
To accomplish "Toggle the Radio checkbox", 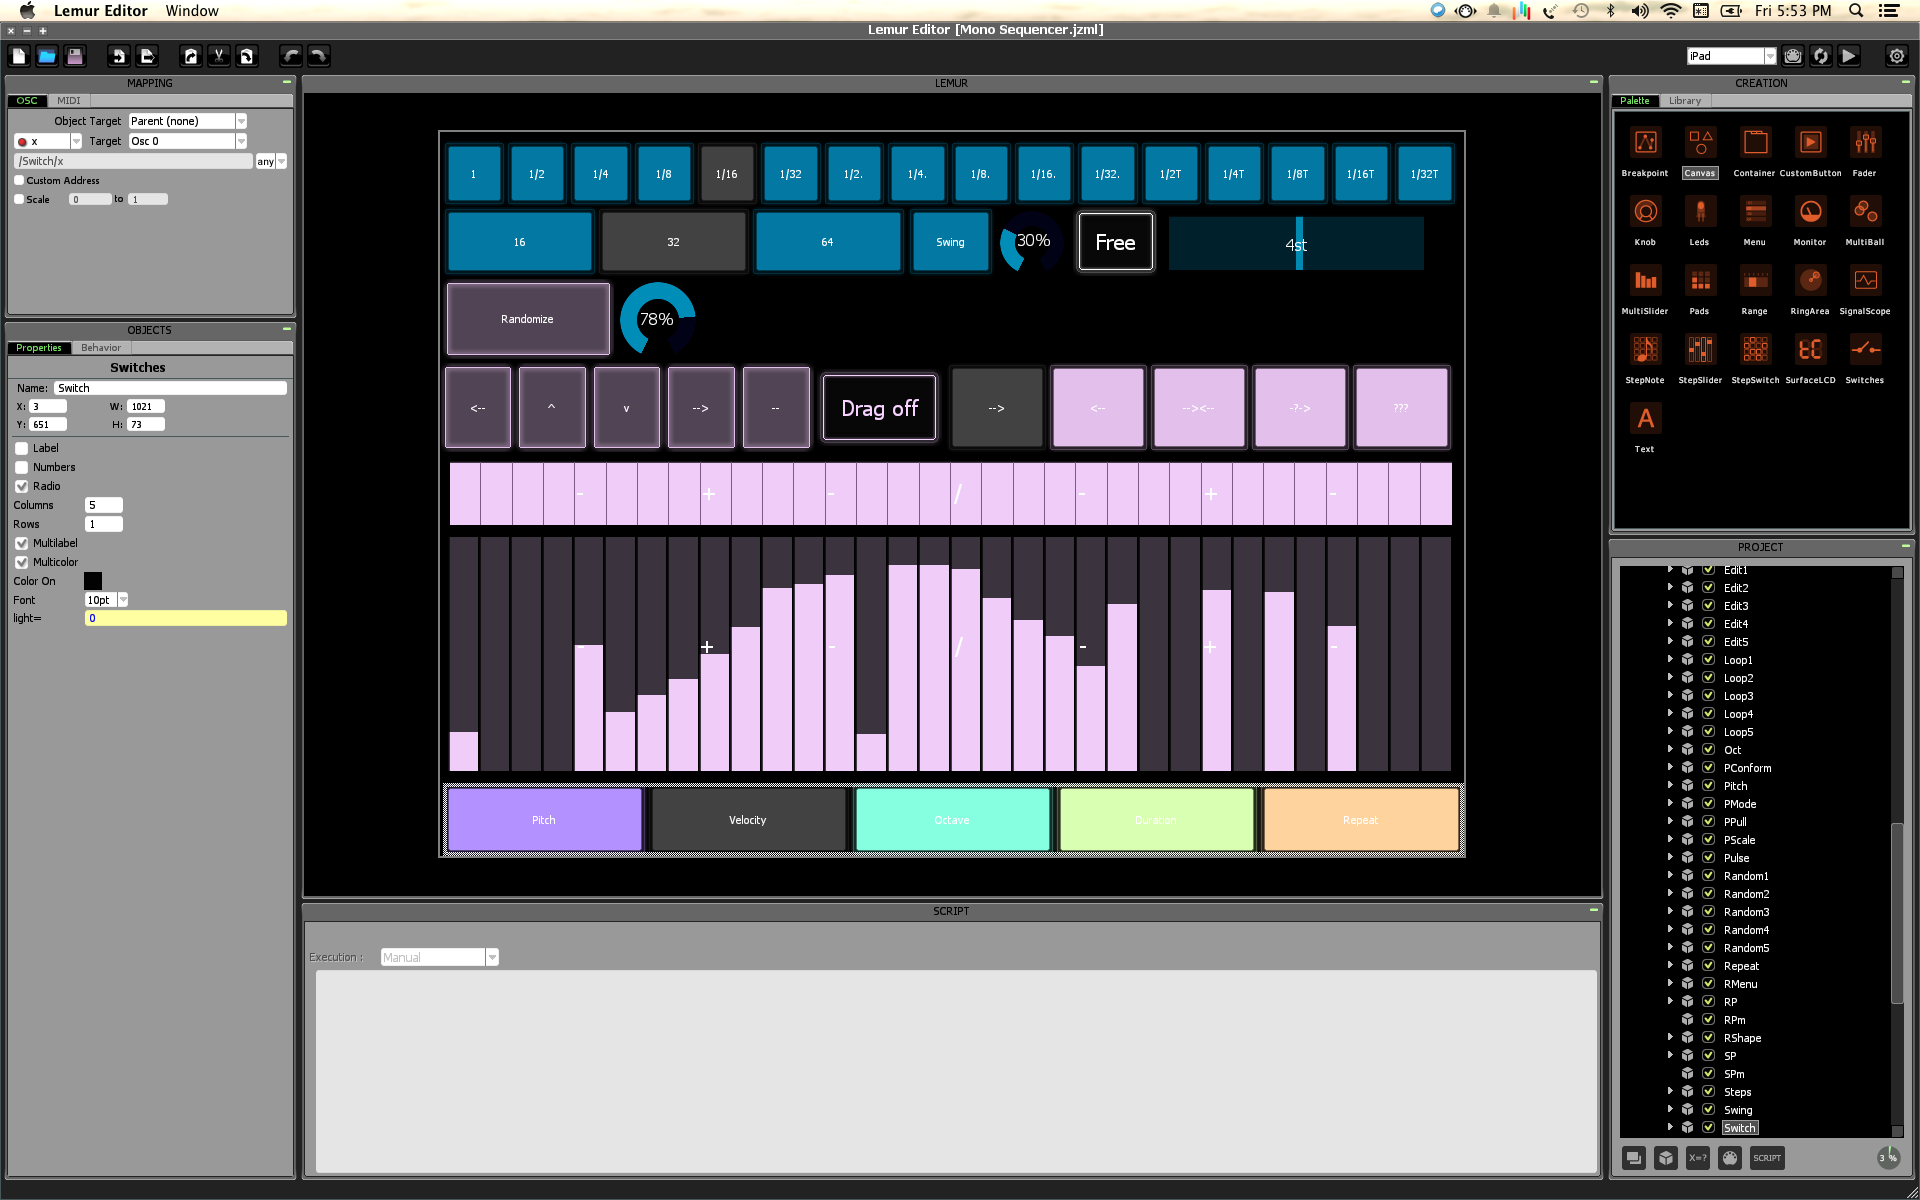I will pyautogui.click(x=21, y=486).
